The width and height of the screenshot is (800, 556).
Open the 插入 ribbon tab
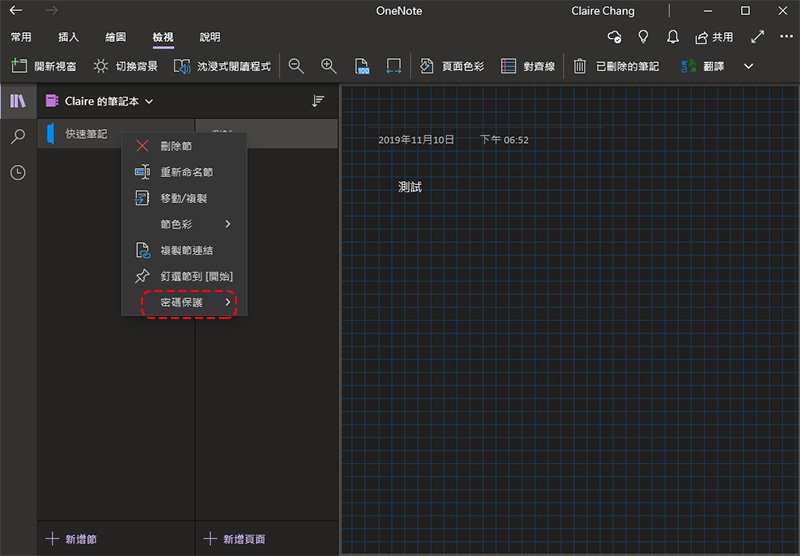68,37
